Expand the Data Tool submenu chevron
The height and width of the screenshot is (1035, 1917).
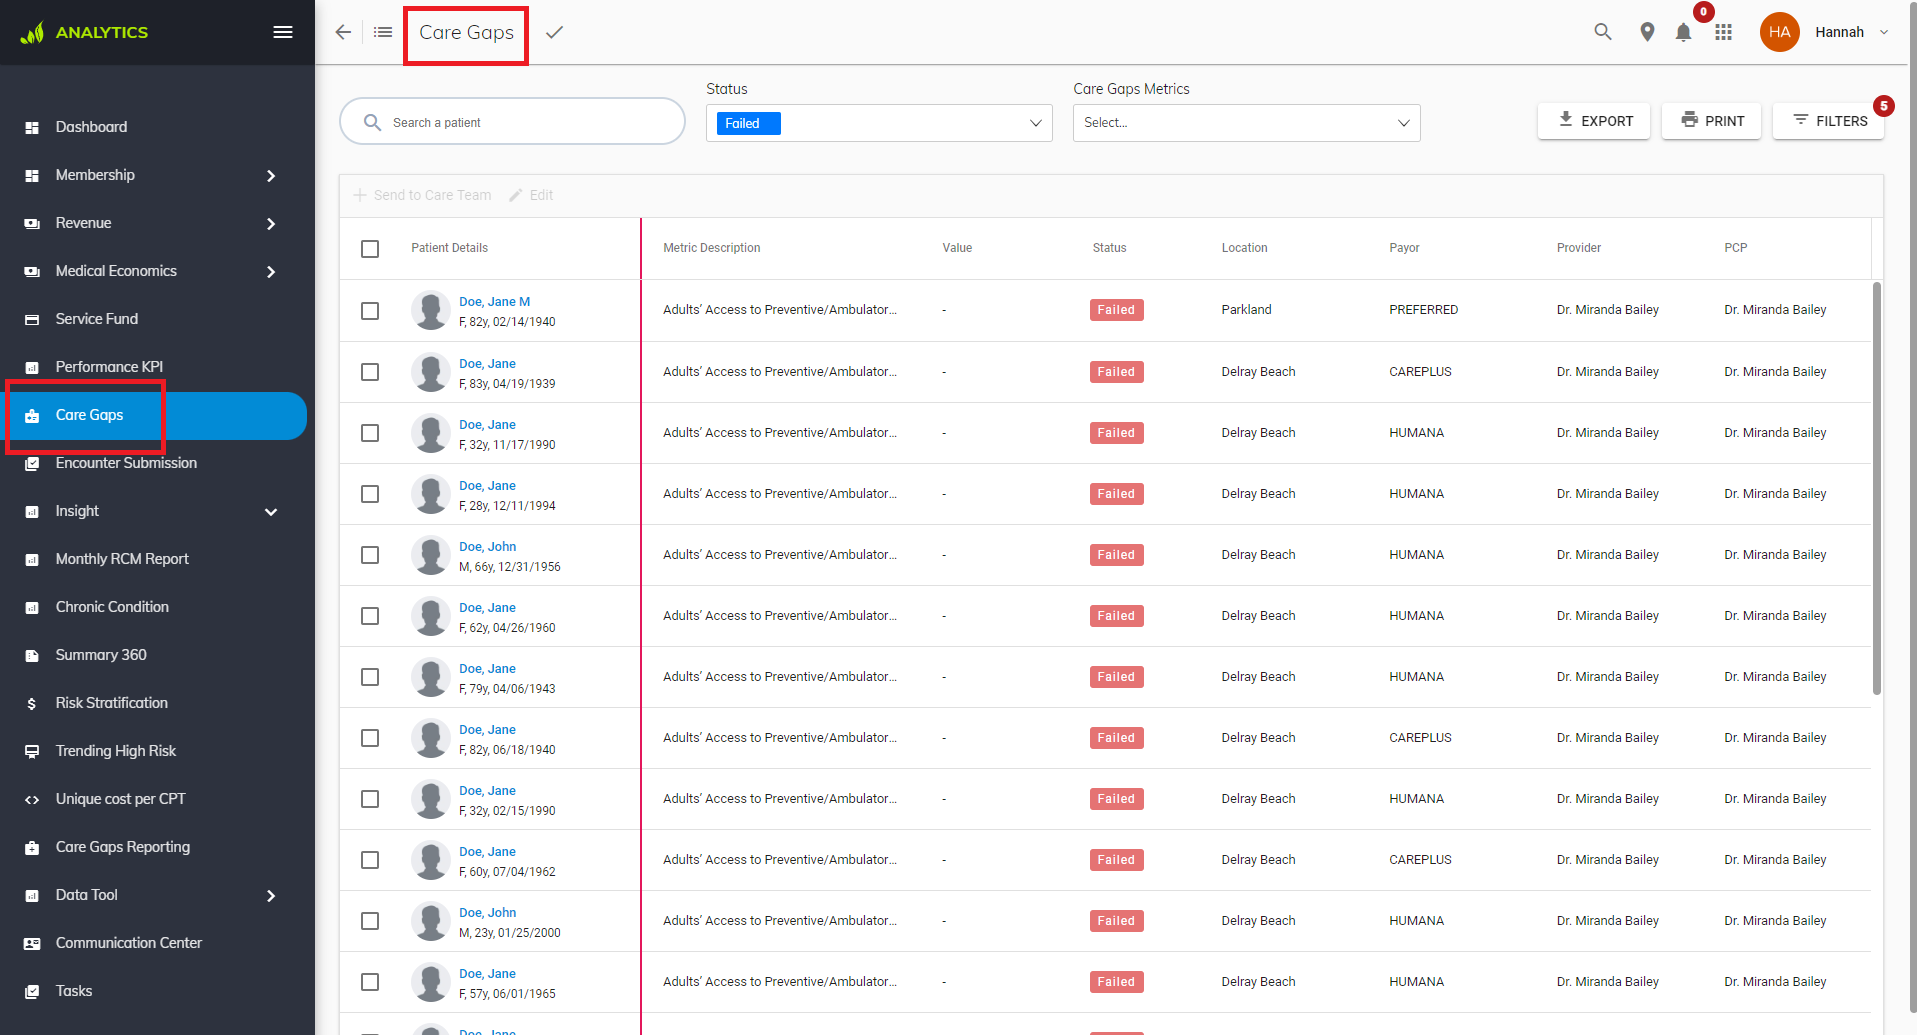tap(271, 896)
